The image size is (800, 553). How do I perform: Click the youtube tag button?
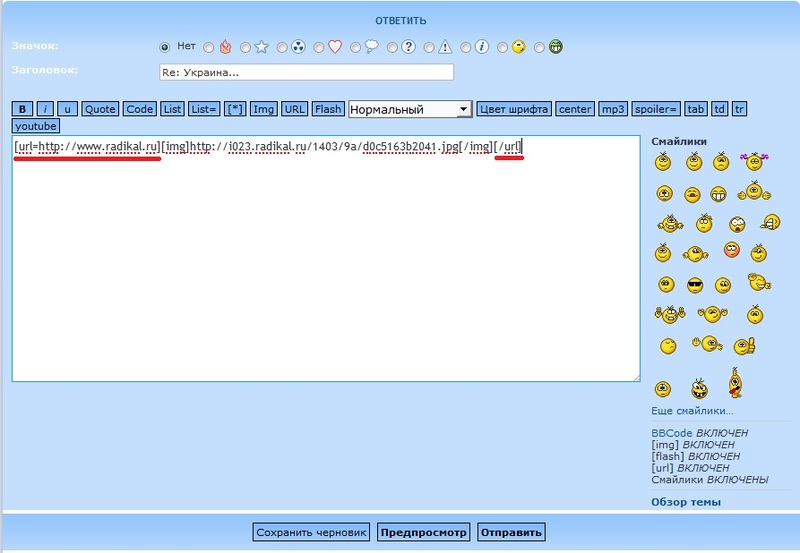click(x=36, y=126)
